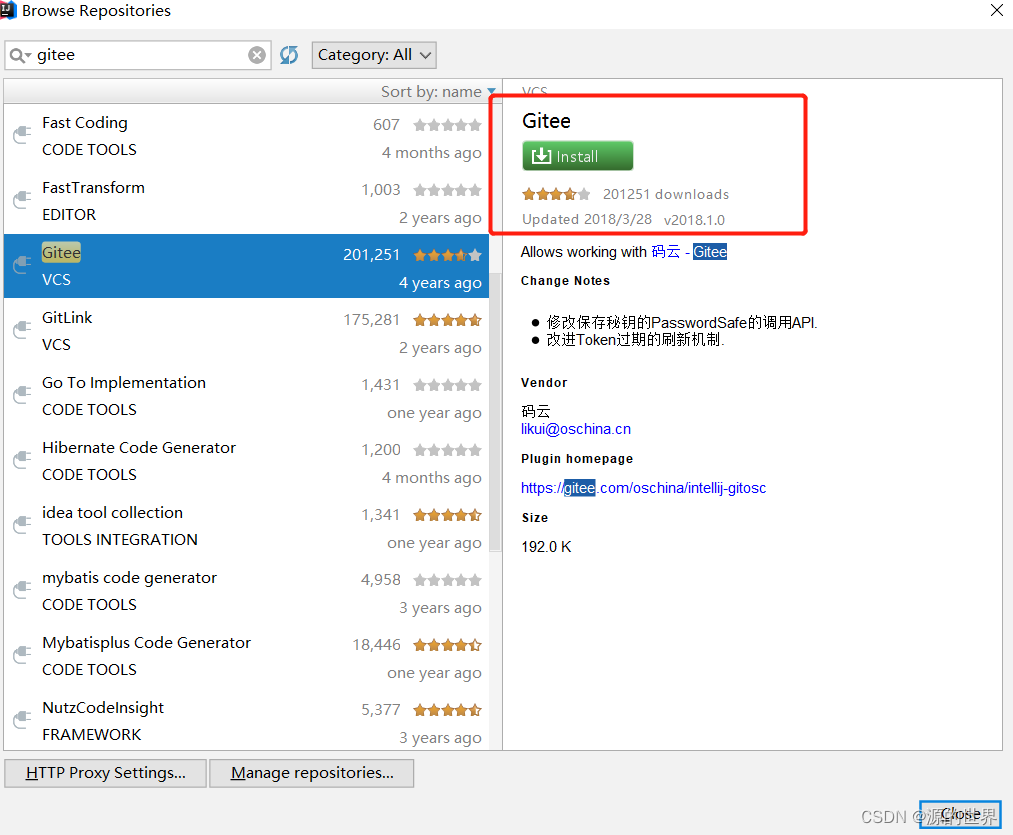Select the Gitee plugin row
Image resolution: width=1013 pixels, height=835 pixels.
(246, 266)
